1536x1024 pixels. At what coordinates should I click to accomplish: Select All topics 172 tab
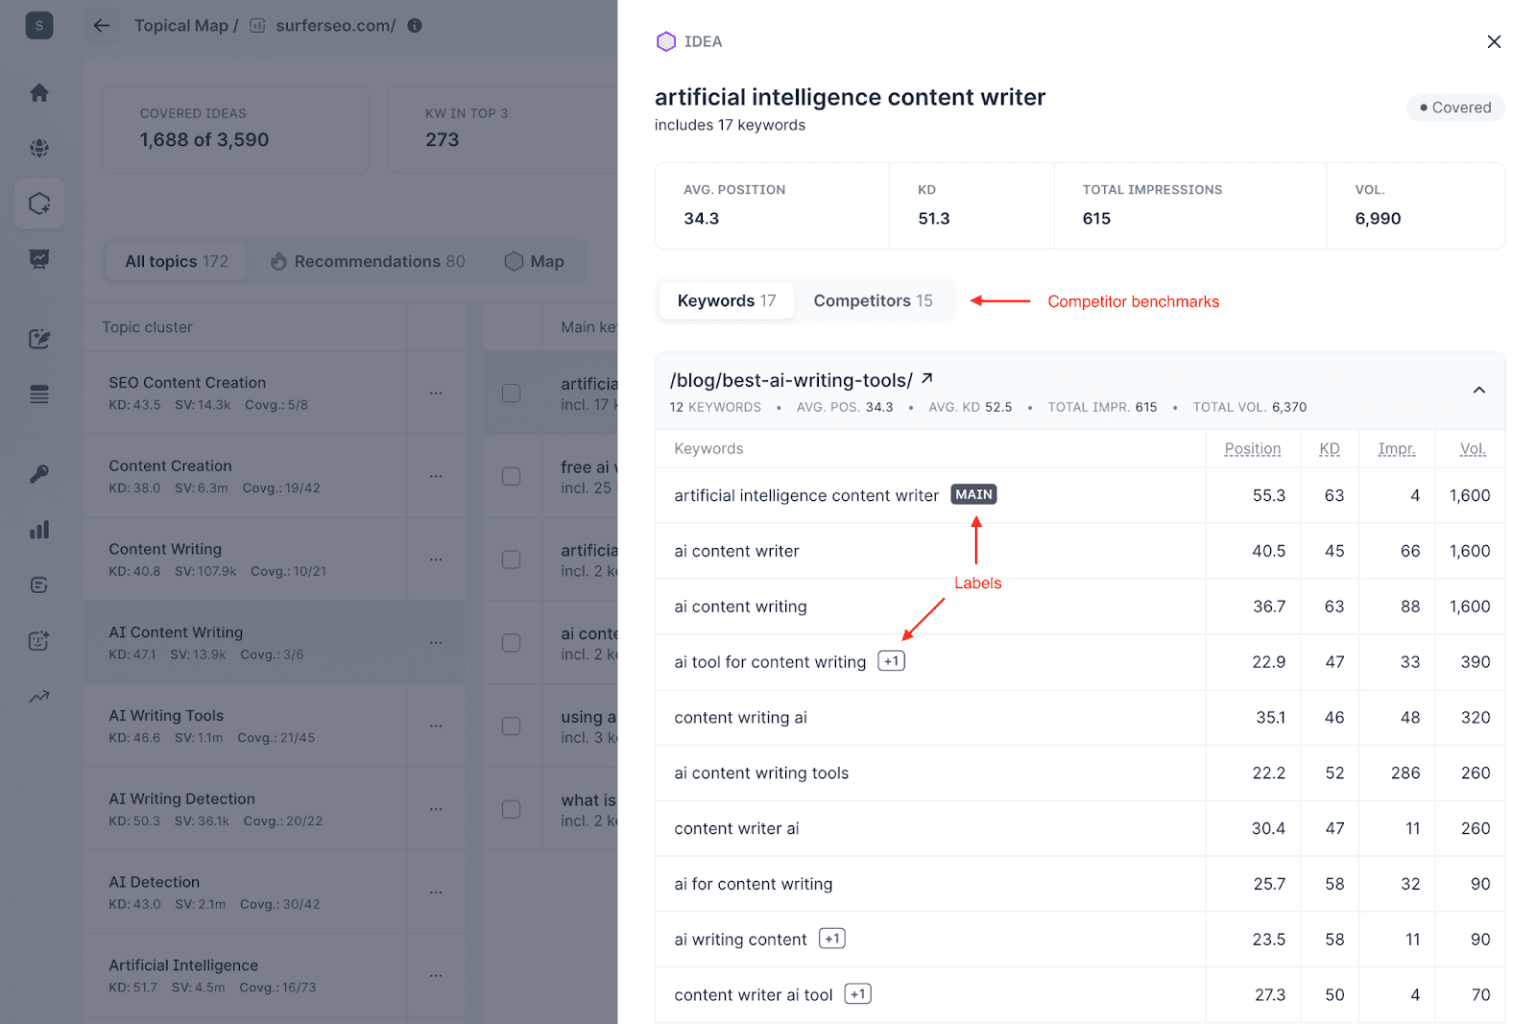pyautogui.click(x=177, y=261)
